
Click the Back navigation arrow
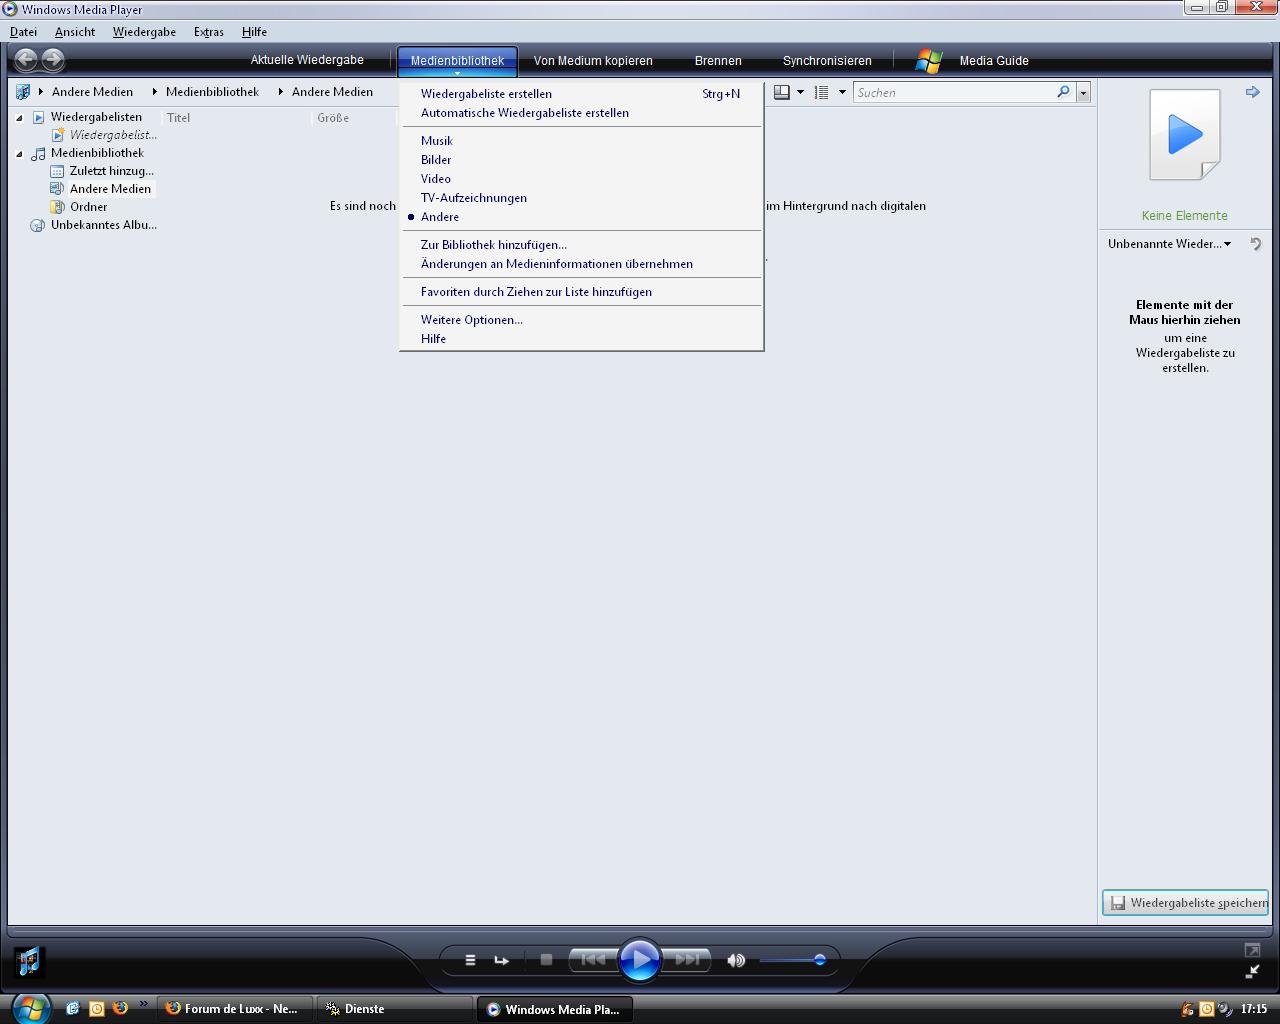coord(26,60)
